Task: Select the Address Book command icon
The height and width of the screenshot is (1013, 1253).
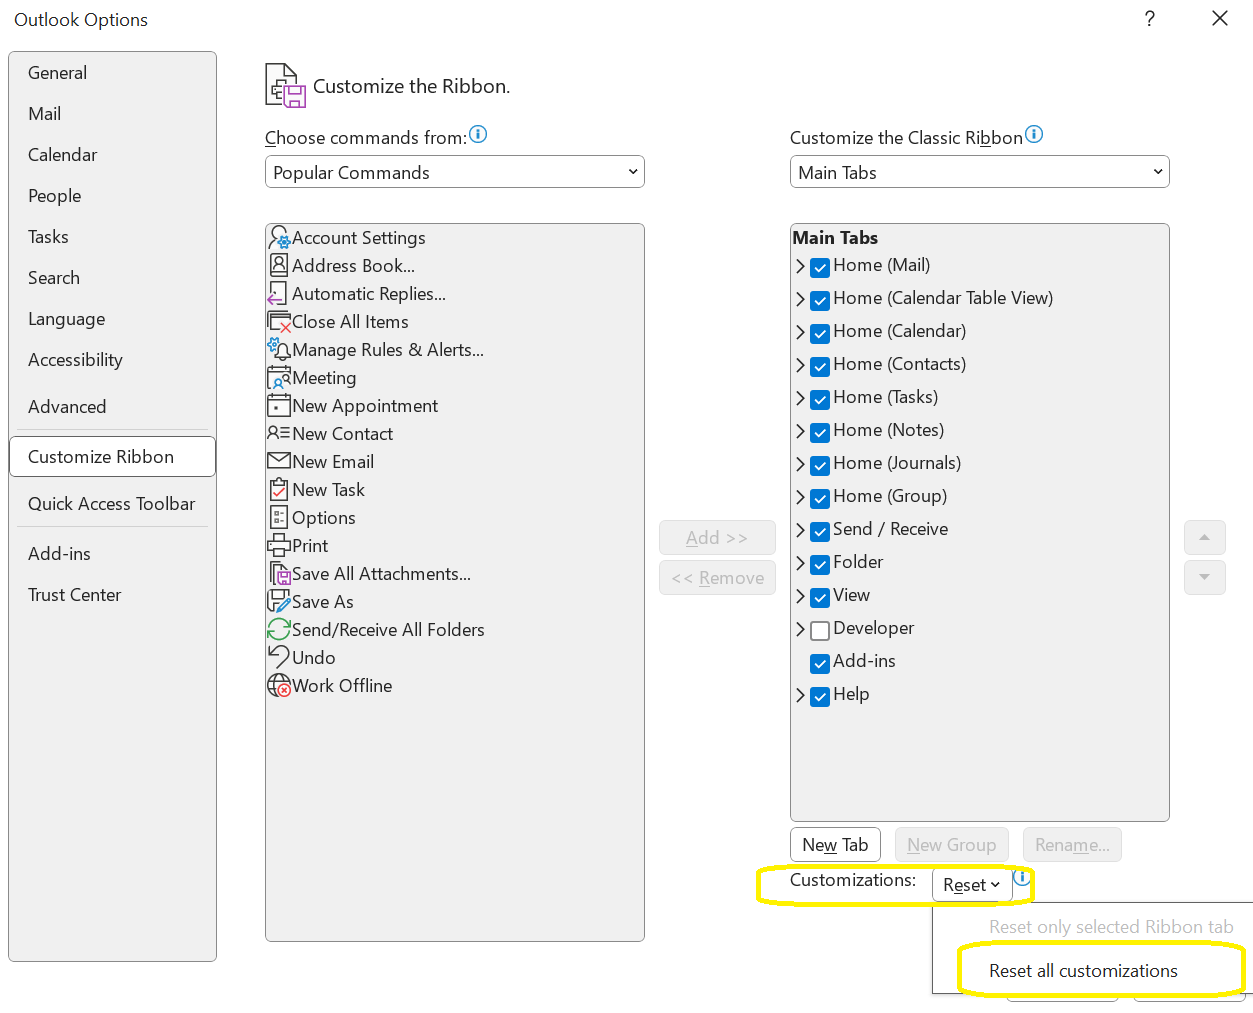Action: 278,265
